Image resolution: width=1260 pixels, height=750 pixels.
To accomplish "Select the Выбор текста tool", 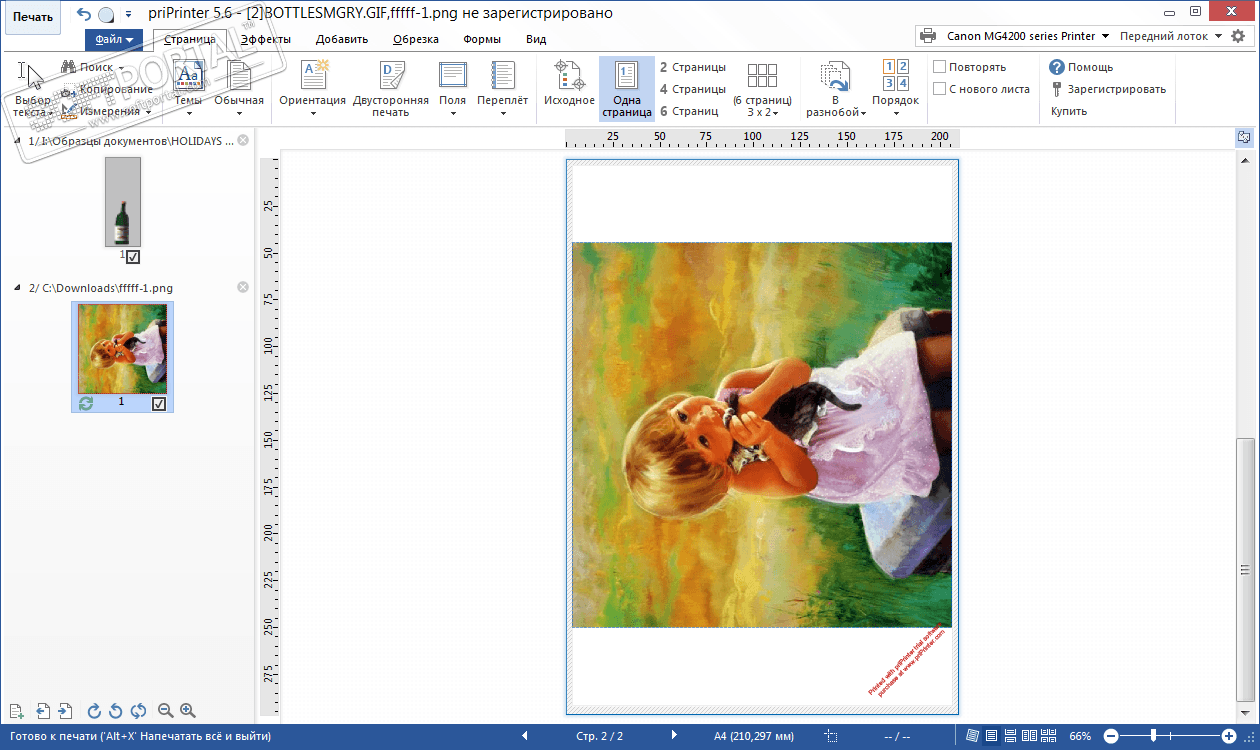I will (32, 89).
